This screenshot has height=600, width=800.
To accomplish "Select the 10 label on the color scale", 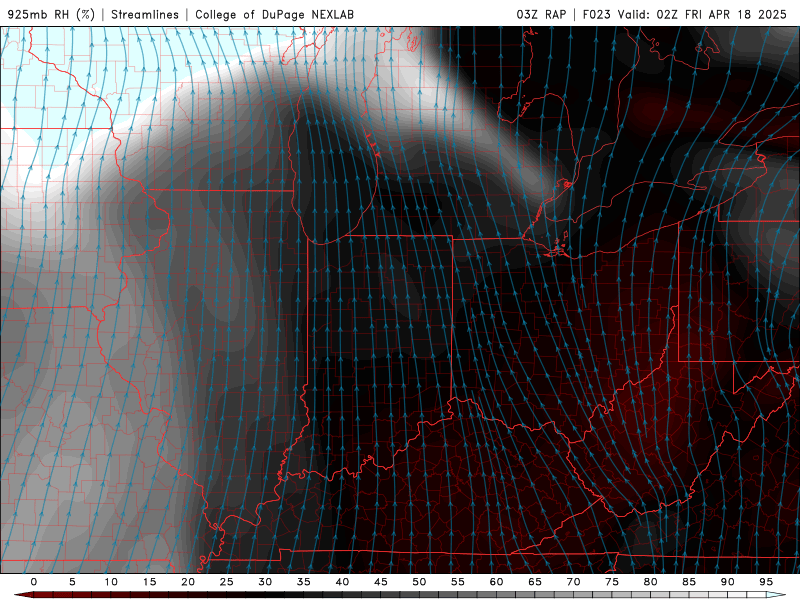I will tap(111, 582).
